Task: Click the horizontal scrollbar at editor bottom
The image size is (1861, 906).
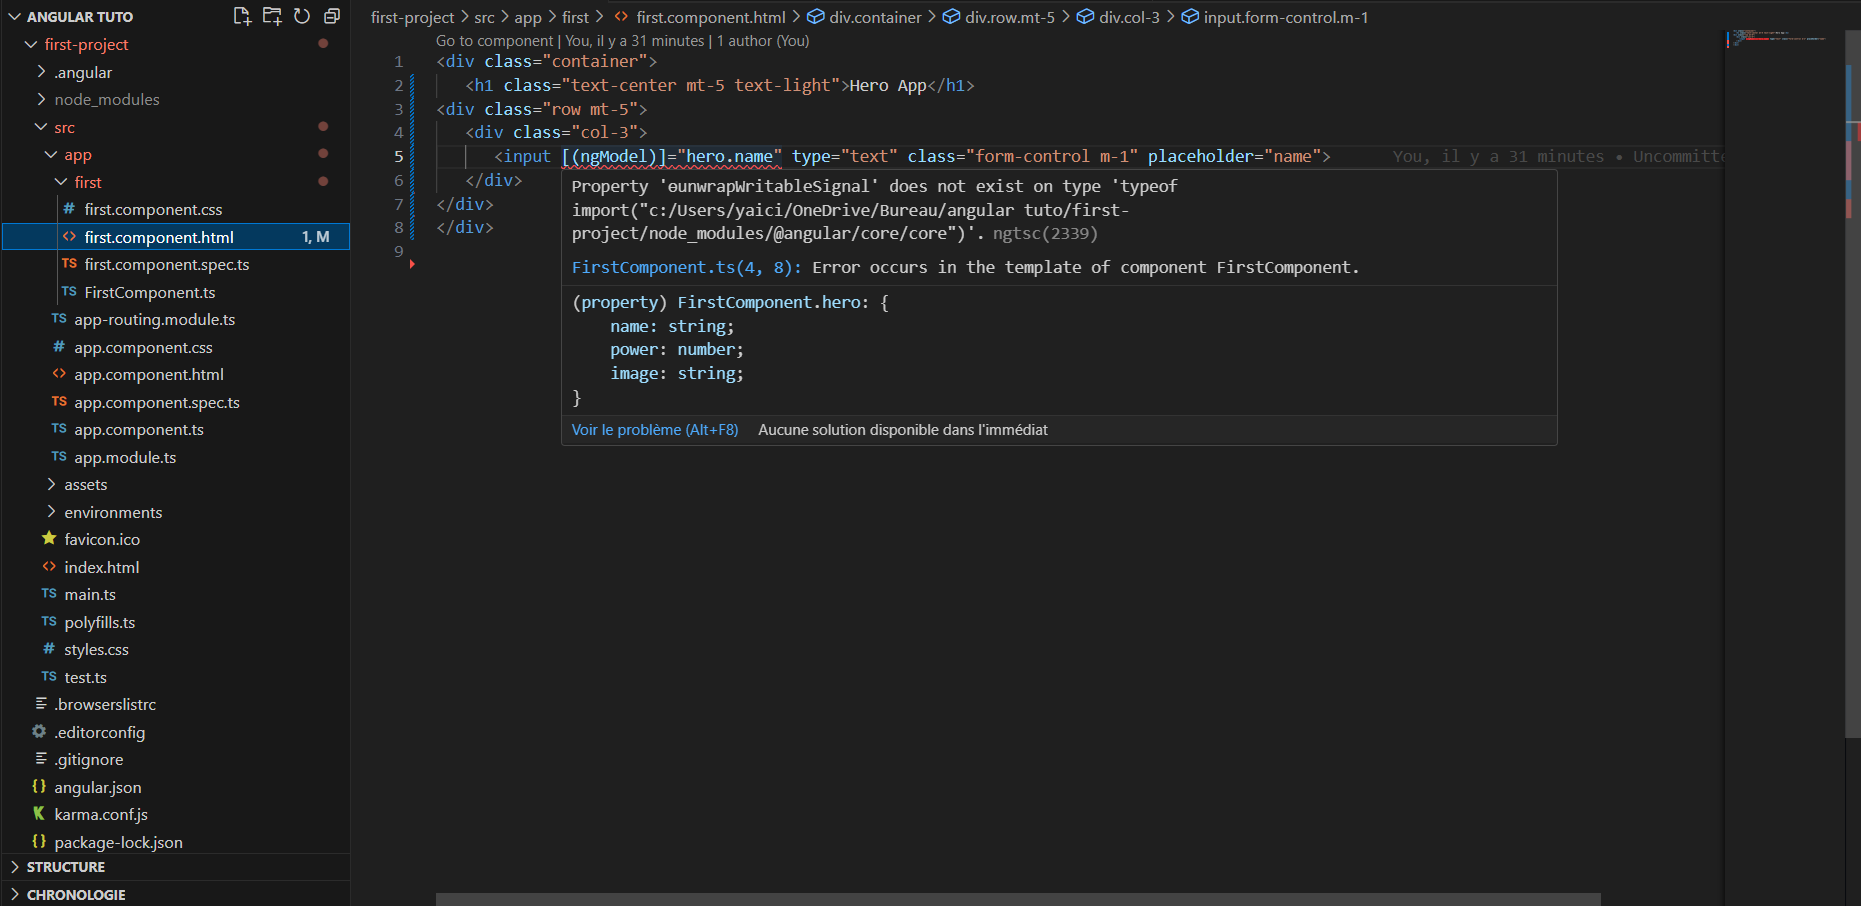Action: tap(1017, 899)
